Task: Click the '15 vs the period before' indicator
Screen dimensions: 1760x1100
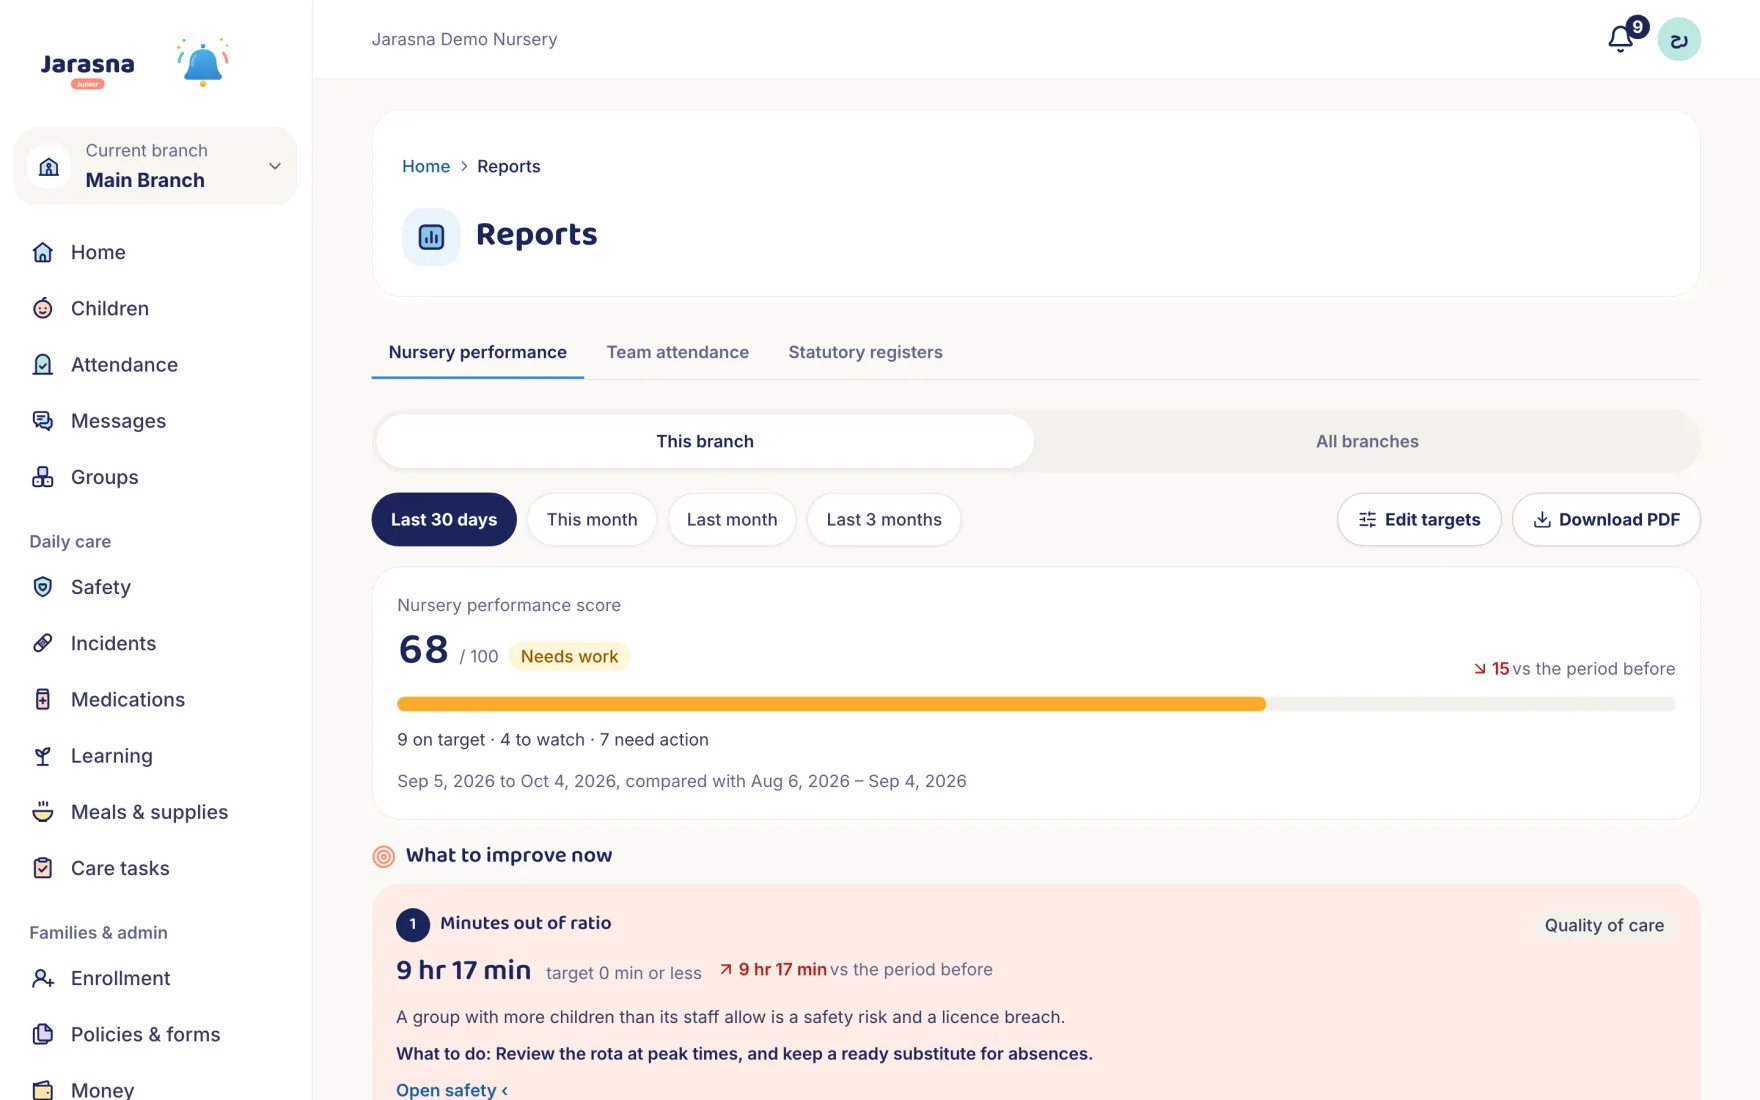Action: [1574, 668]
